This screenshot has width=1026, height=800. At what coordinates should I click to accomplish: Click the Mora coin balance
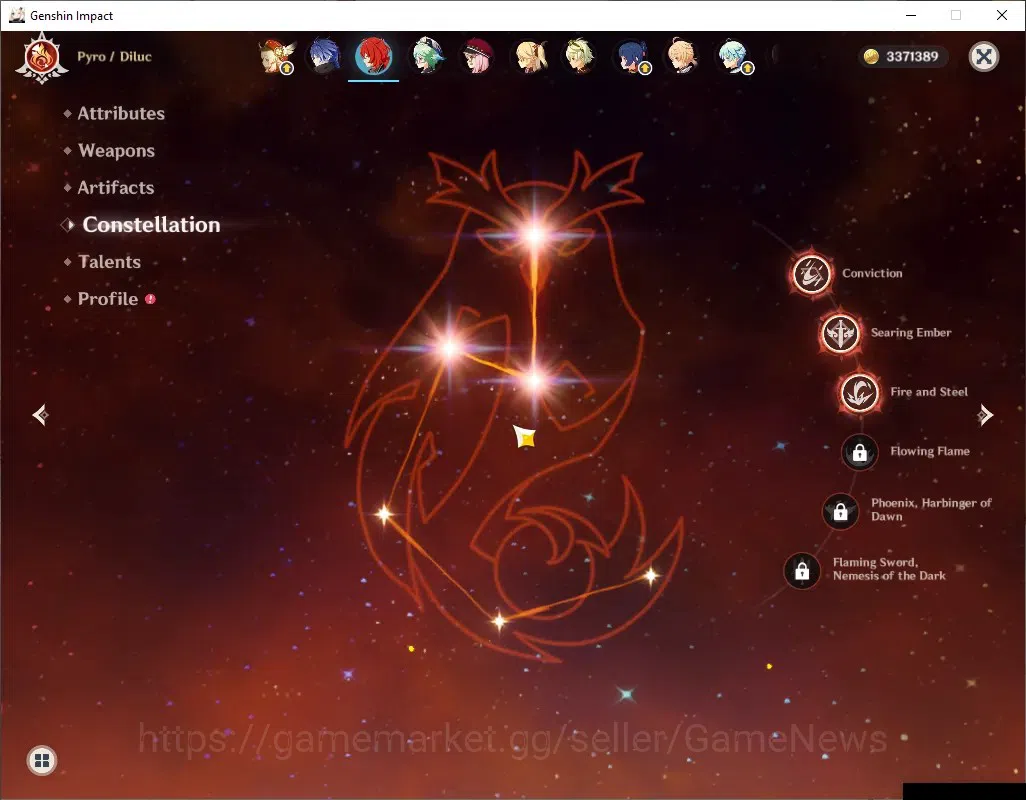tap(902, 57)
